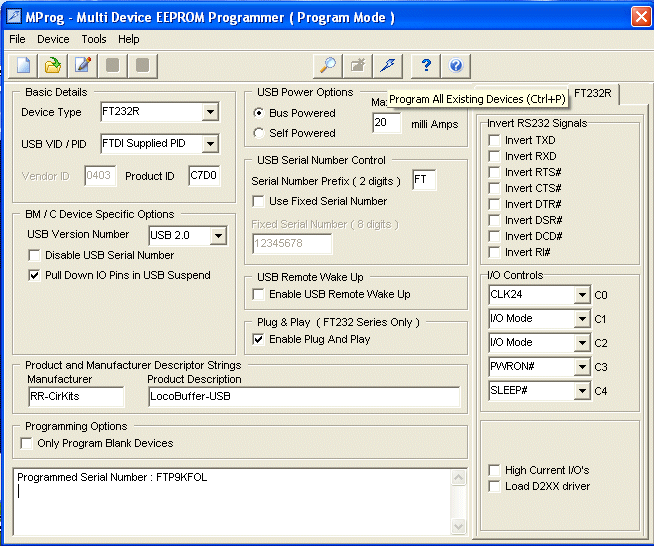
Task: Enable High Current I/O's checkbox
Action: click(x=494, y=471)
